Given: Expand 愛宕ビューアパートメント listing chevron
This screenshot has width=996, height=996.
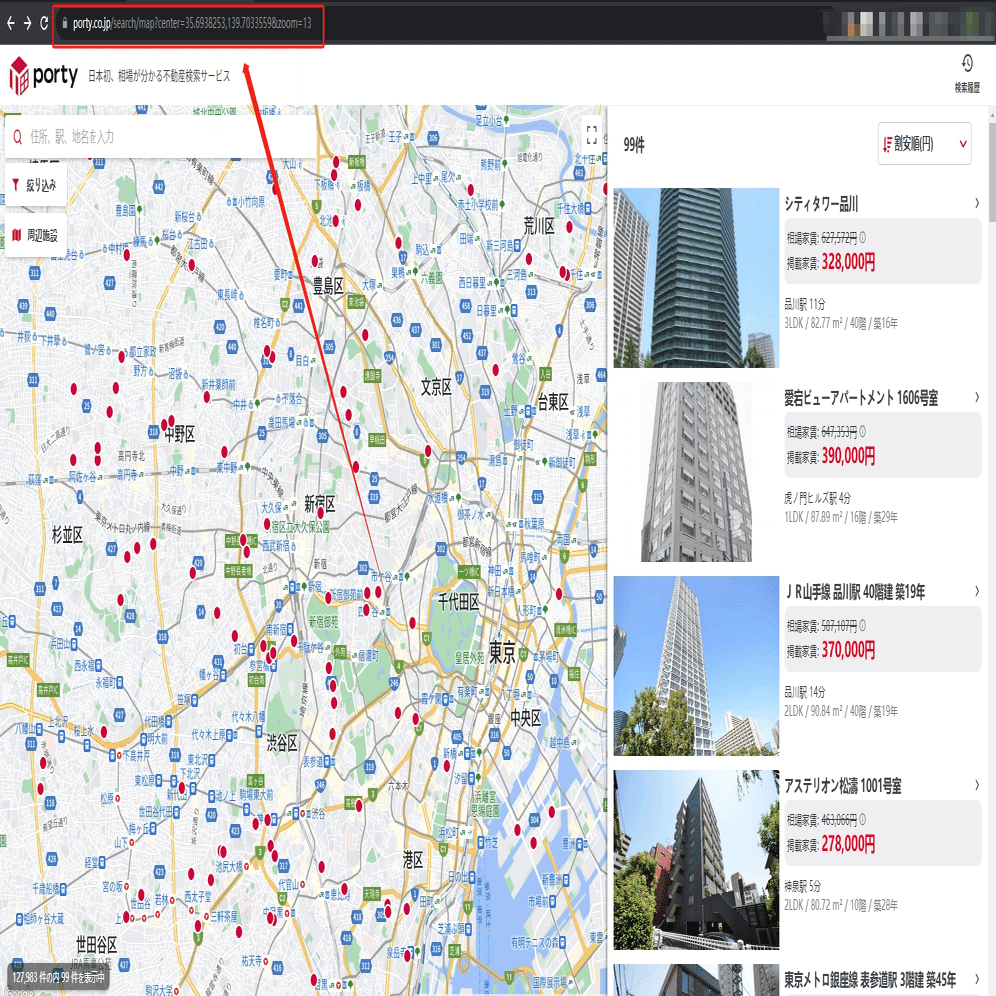Looking at the screenshot, I should pyautogui.click(x=977, y=398).
